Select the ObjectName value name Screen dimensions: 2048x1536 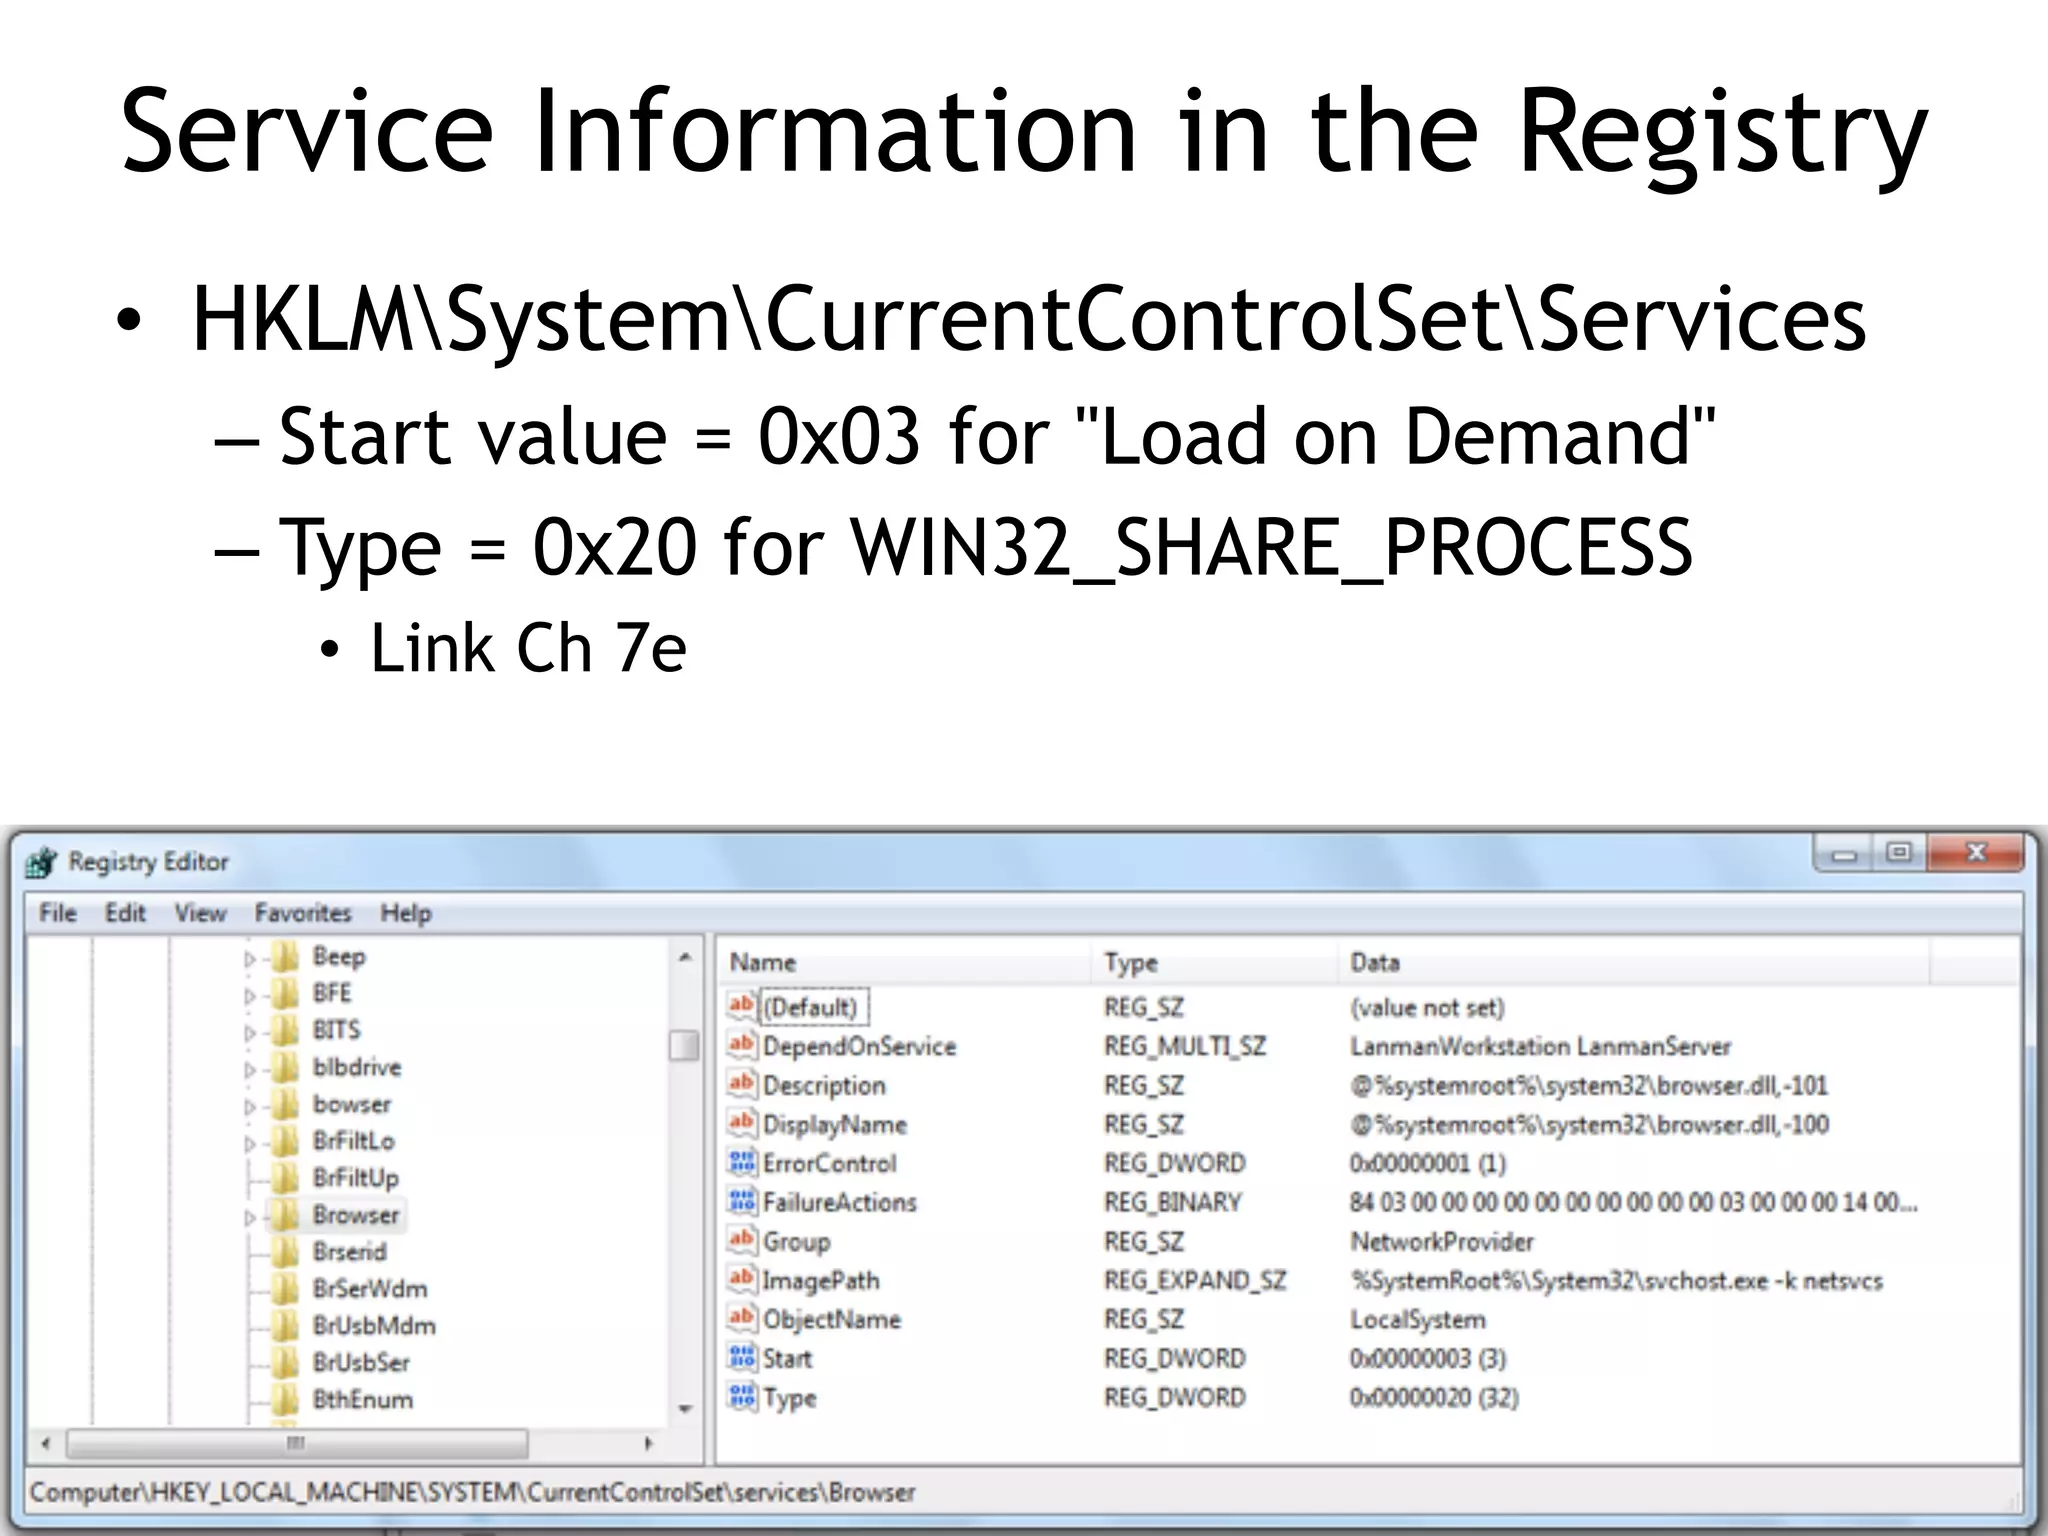tap(832, 1319)
